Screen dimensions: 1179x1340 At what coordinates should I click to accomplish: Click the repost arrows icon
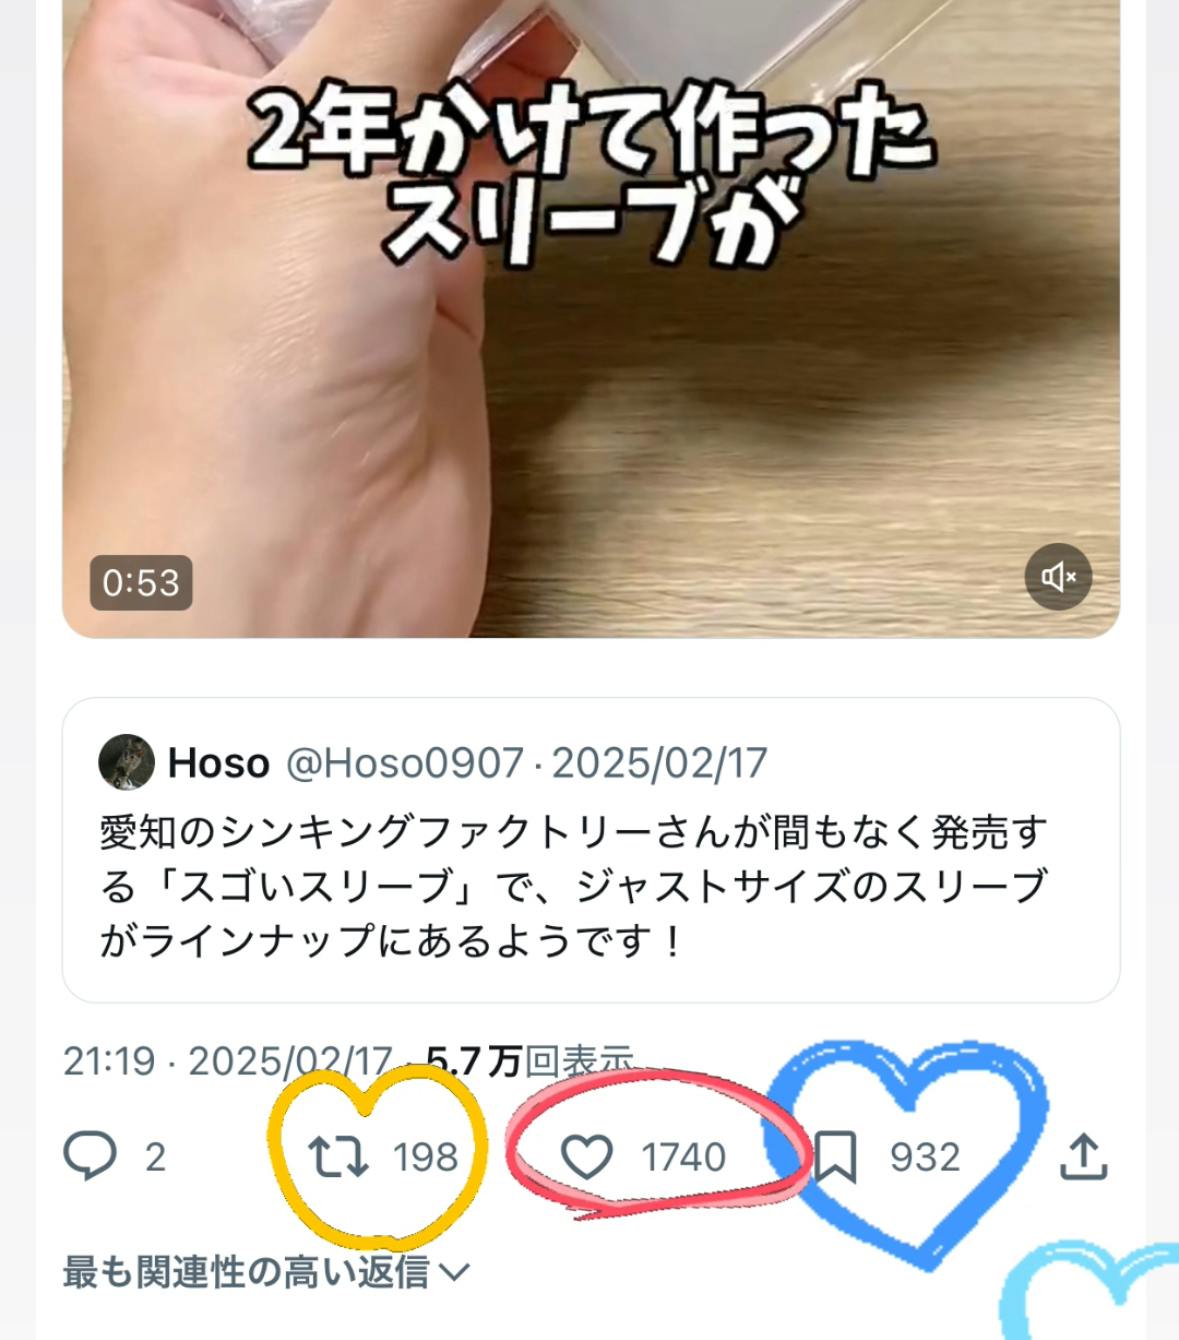click(338, 1156)
